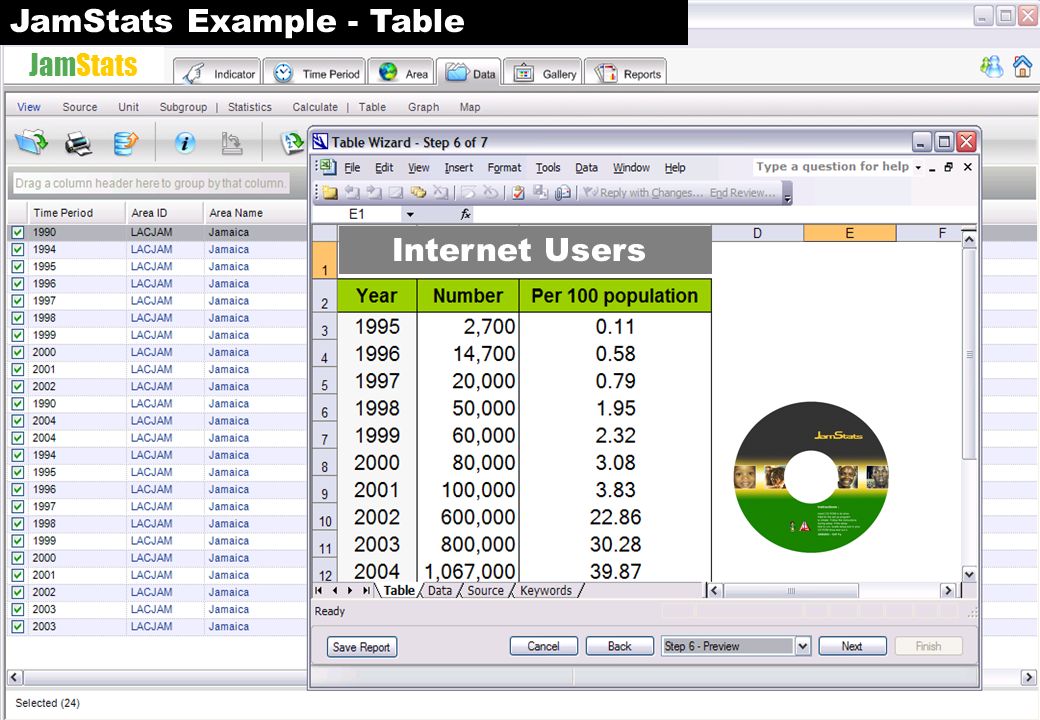Click the users icon at top right
The image size is (1040, 720).
click(x=992, y=66)
